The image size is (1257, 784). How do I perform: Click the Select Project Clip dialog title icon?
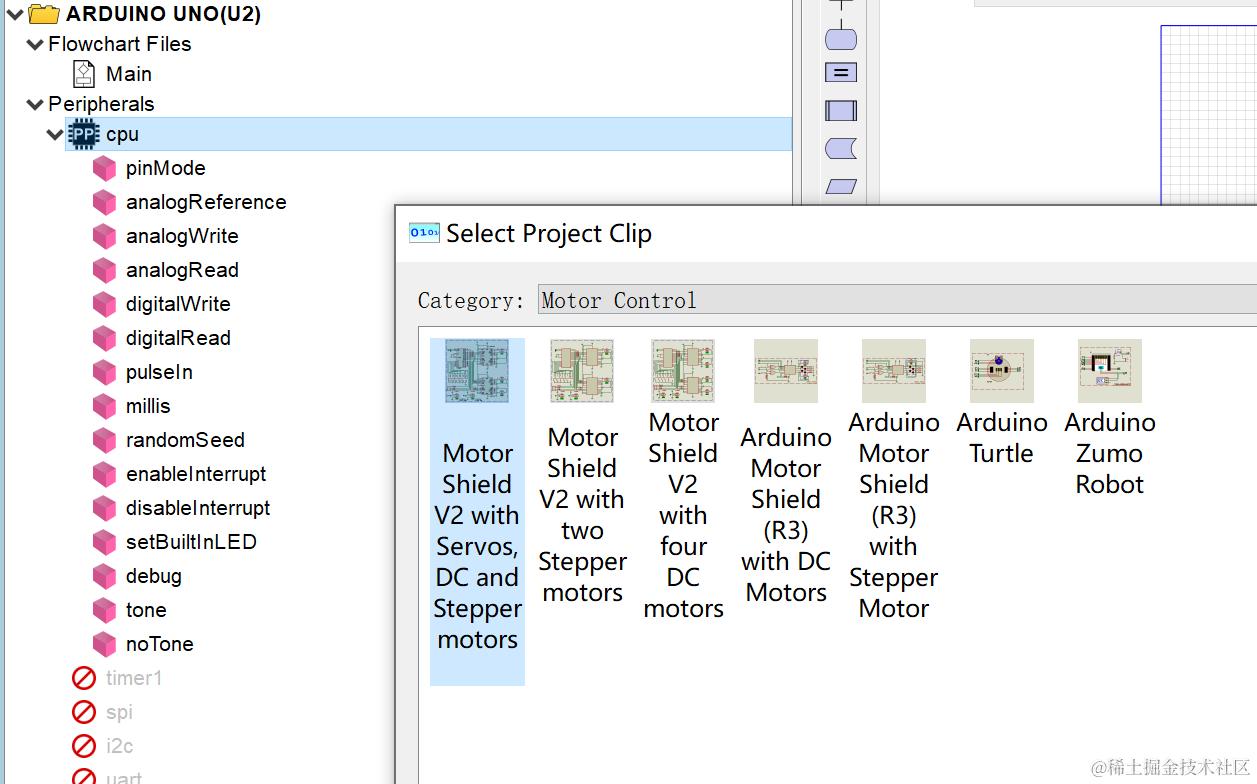pos(424,233)
